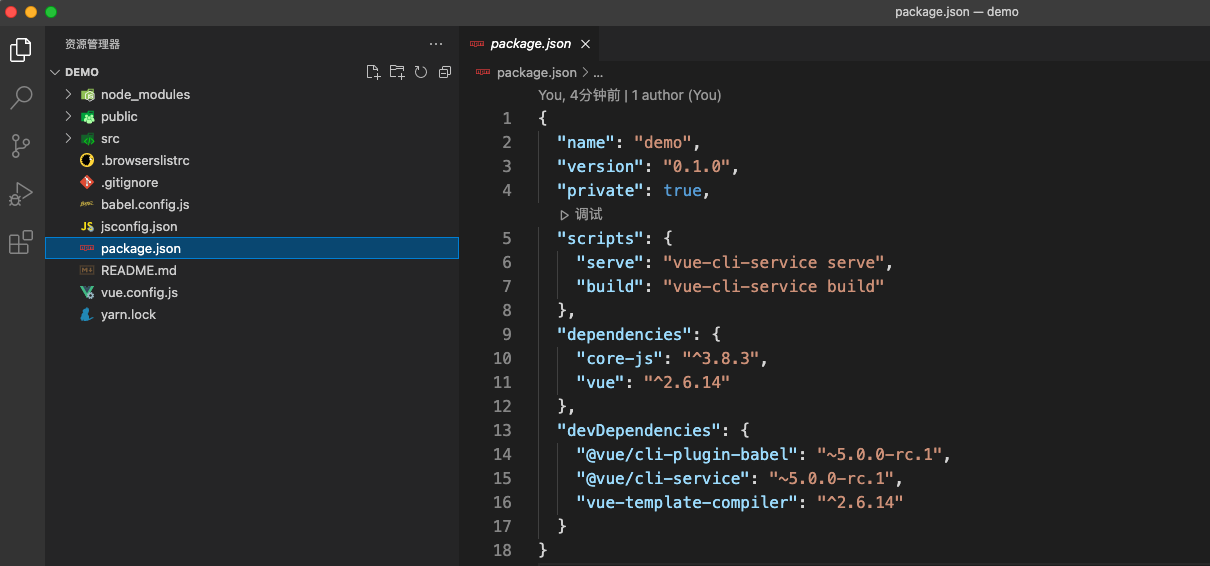Screen dimensions: 1210x566
Task: Click the breadcrumb ellipsis after package.json
Action: pyautogui.click(x=598, y=73)
